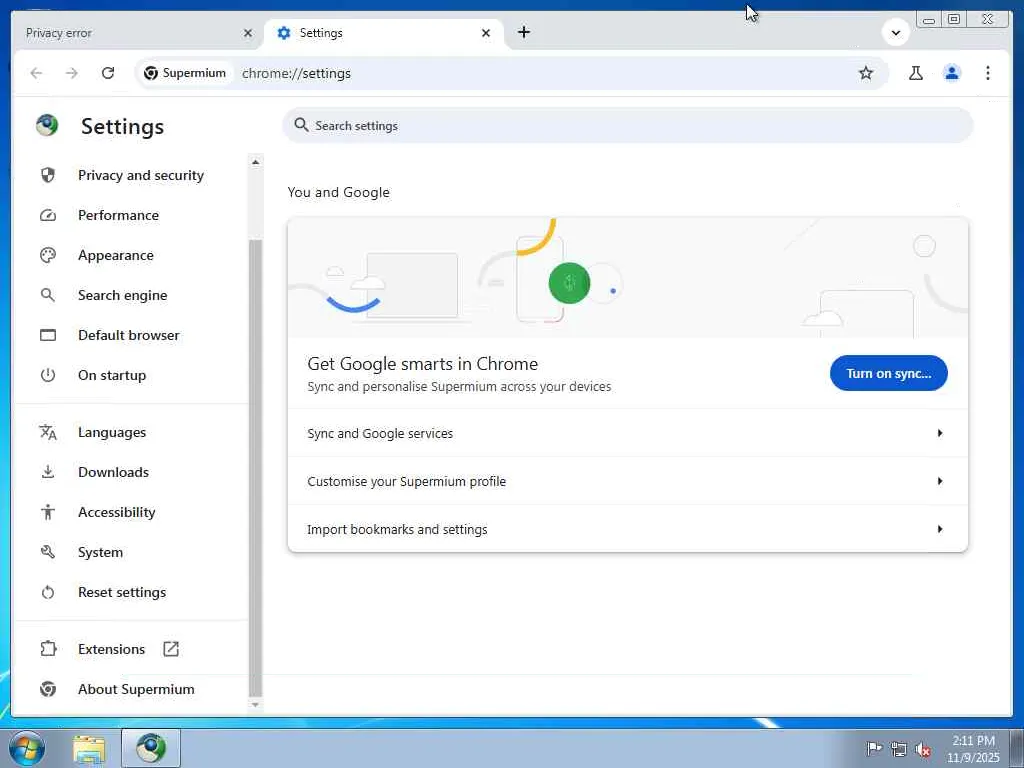Go to On startup settings
This screenshot has width=1024, height=768.
coord(112,375)
